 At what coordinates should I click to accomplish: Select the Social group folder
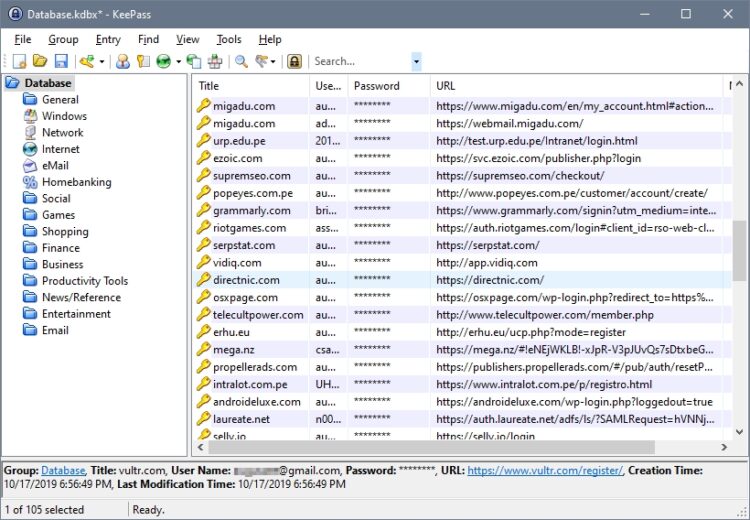click(56, 199)
